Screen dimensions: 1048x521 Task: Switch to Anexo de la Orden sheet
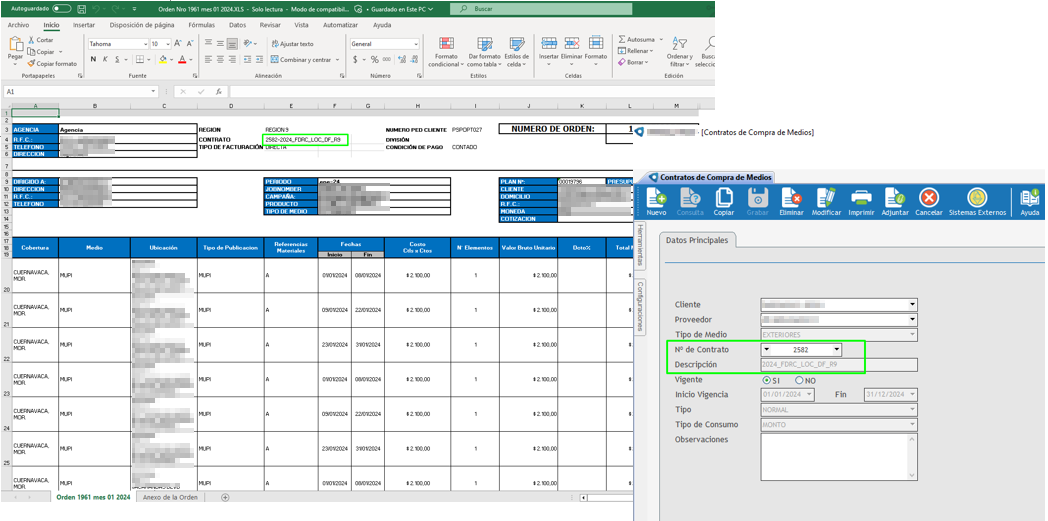pos(170,497)
